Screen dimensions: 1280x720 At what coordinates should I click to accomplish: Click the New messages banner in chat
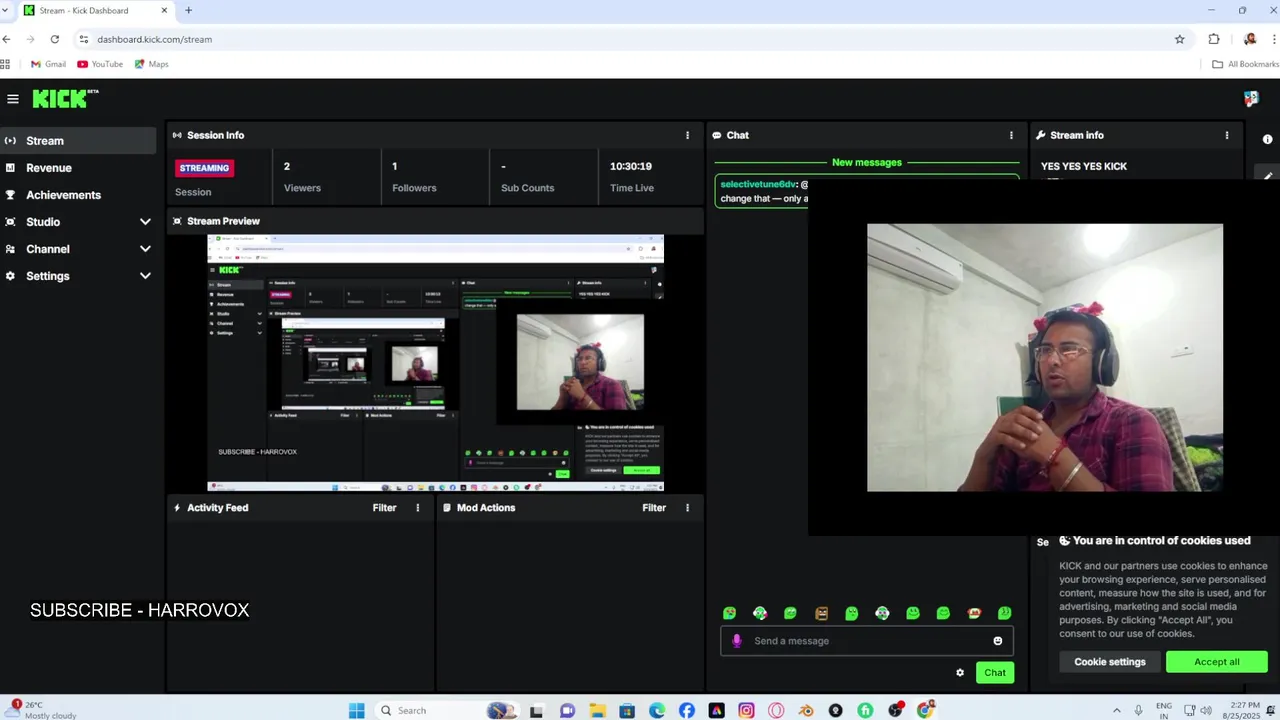tap(867, 162)
